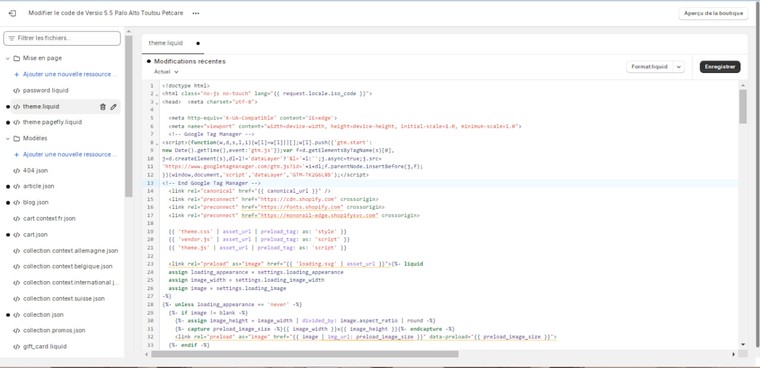Collapse the Mise en page folder
The height and width of the screenshot is (368, 760).
(x=7, y=58)
